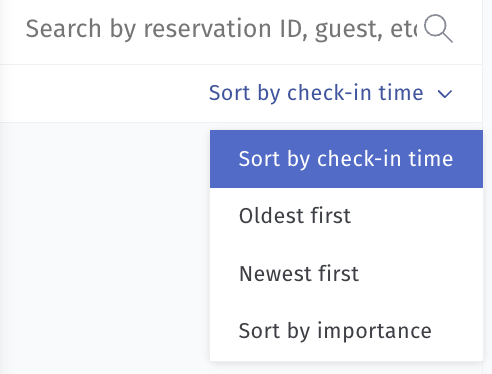The height and width of the screenshot is (374, 492).
Task: Click the Oldest first list entry
Action: [x=346, y=216]
